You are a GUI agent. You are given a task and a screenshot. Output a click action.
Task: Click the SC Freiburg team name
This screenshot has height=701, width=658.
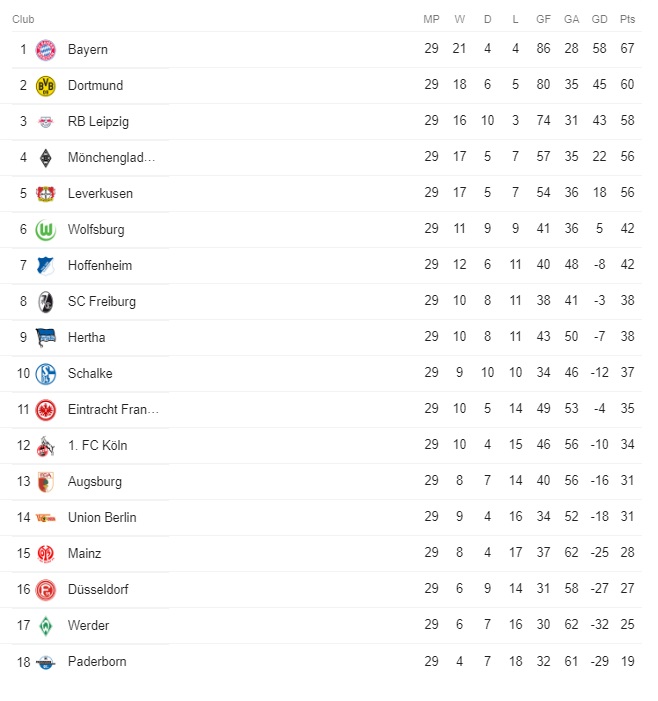pos(101,302)
